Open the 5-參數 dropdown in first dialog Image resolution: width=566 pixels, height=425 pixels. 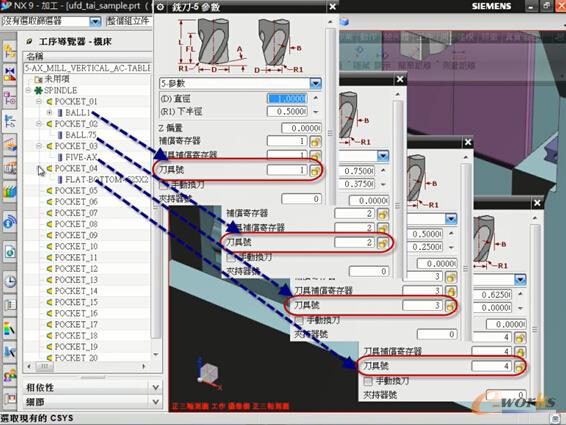(315, 83)
